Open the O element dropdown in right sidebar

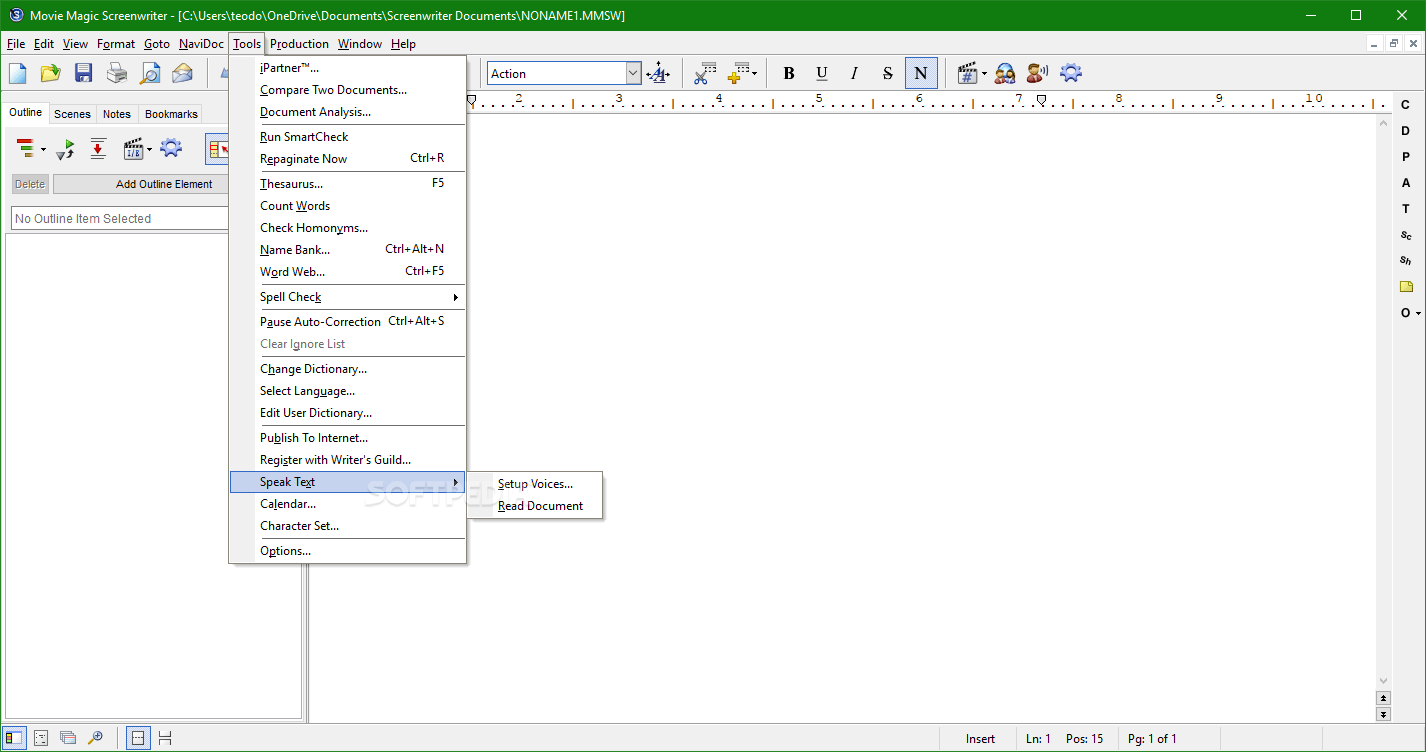point(1405,313)
